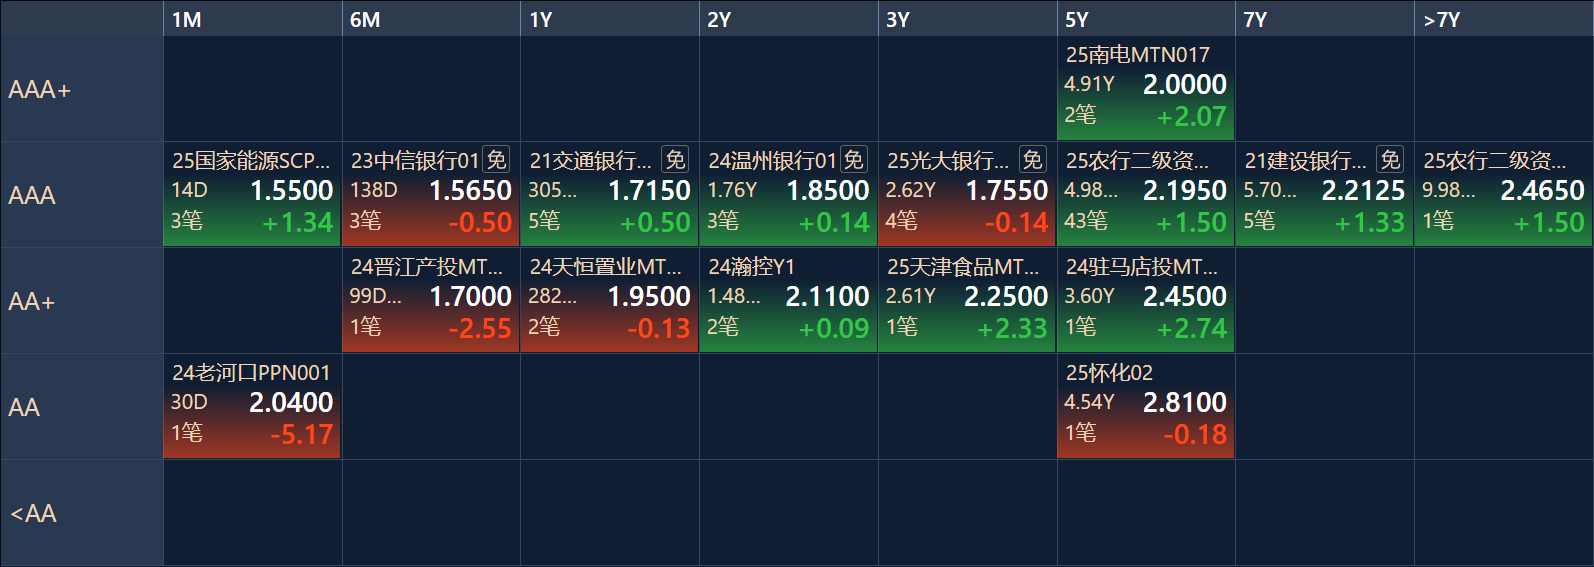Open the 25怀化02 bond cell

pyautogui.click(x=1145, y=406)
